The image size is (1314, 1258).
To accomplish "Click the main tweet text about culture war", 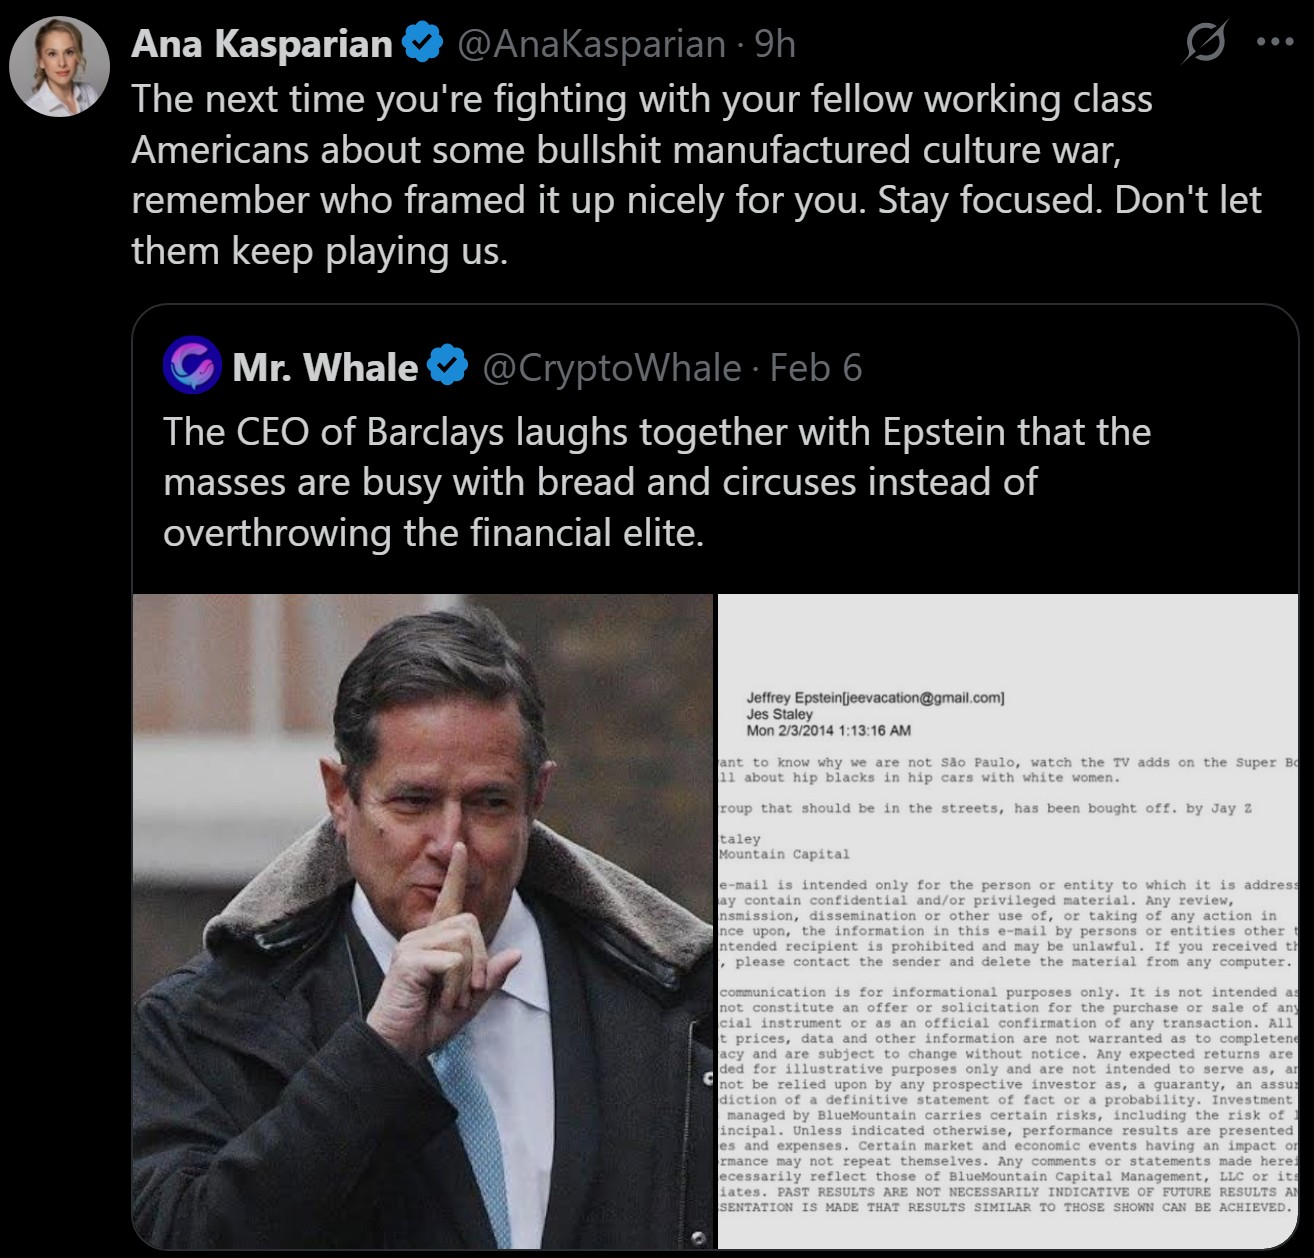I will tap(696, 175).
